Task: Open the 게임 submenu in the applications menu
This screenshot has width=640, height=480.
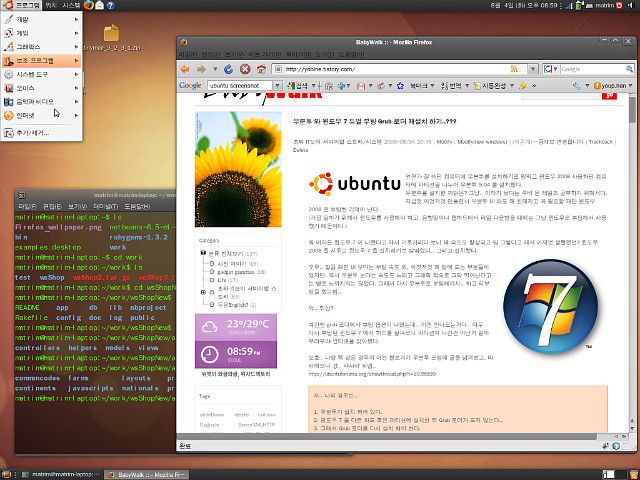Action: pos(41,33)
